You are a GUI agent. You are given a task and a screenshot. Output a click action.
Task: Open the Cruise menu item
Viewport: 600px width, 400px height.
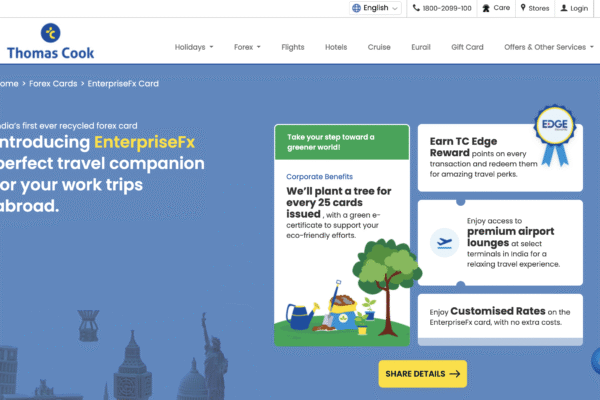[379, 47]
